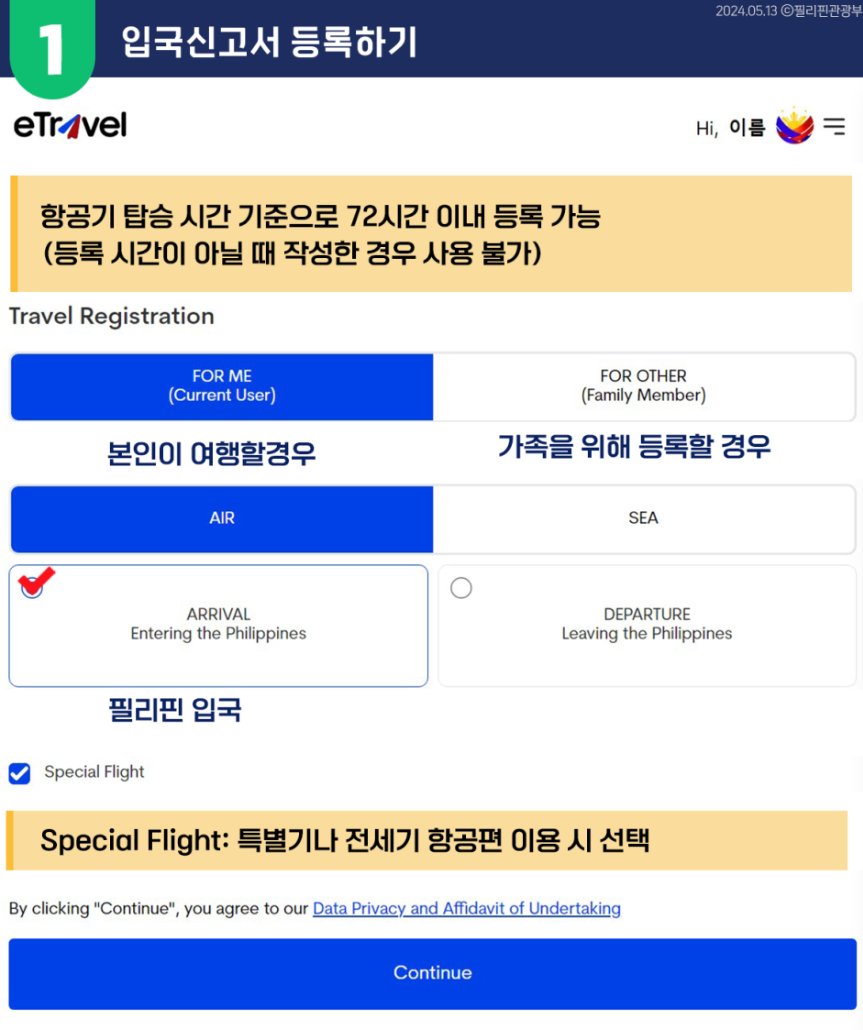Select the DEPARTURE radio button
Viewport: 863px width, 1030px height.
(461, 587)
